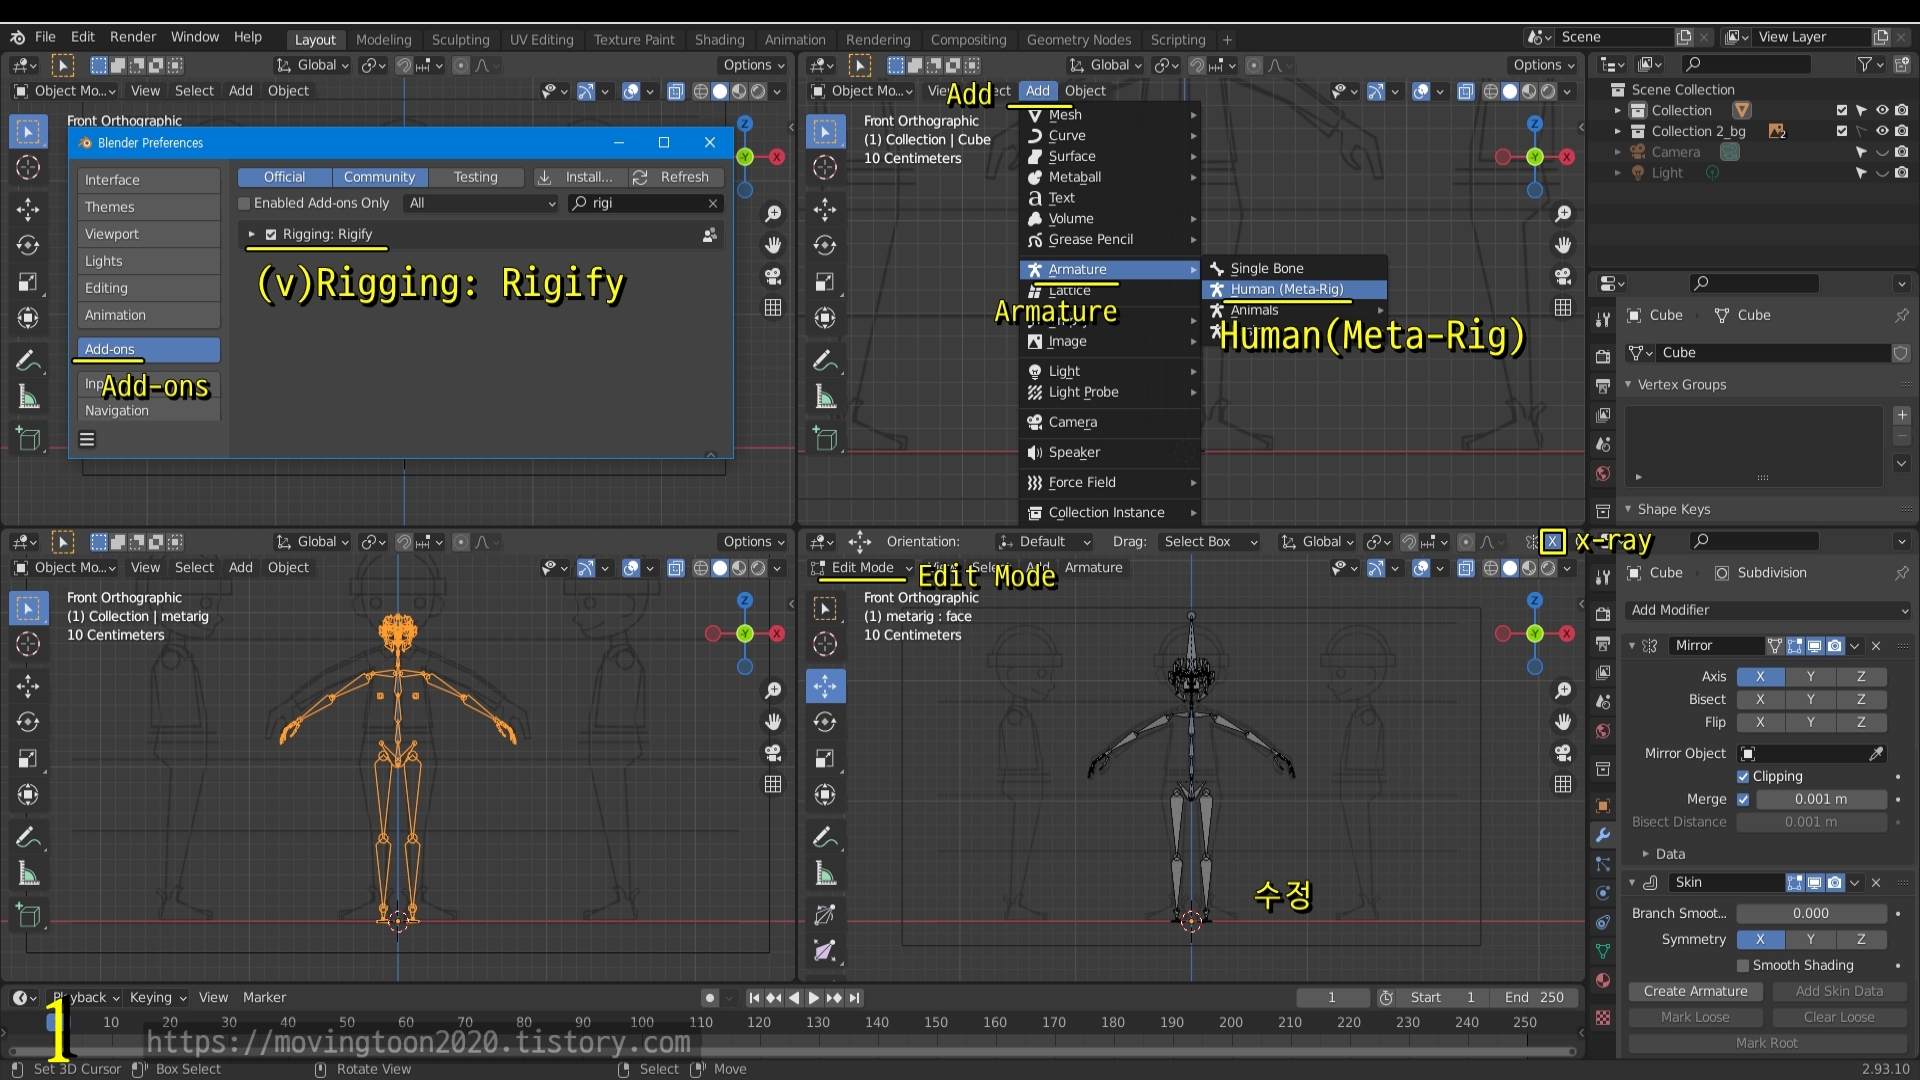Select Add Cube tool in top-left viewport
The height and width of the screenshot is (1080, 1920).
(28, 438)
